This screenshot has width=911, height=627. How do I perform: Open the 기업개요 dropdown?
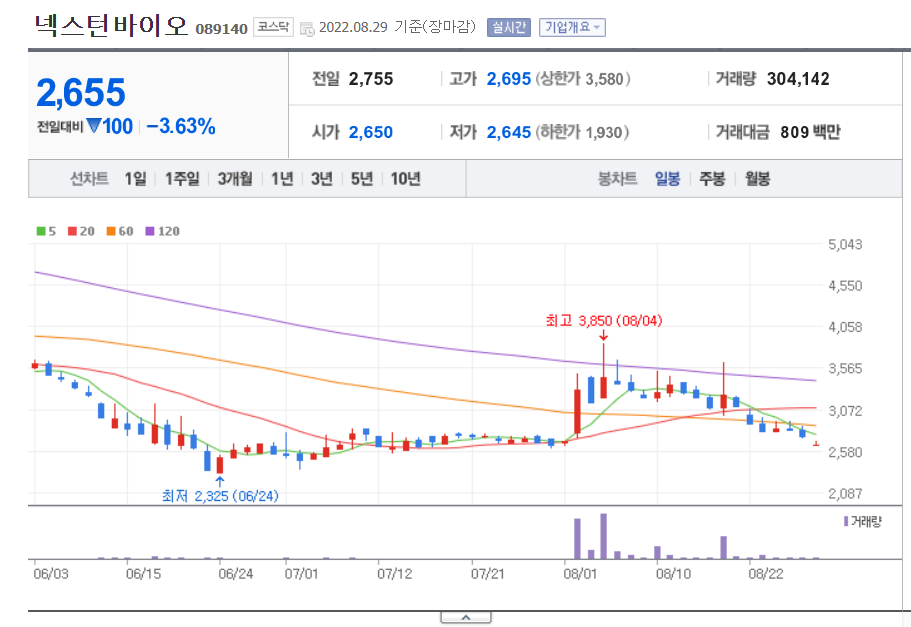click(572, 27)
